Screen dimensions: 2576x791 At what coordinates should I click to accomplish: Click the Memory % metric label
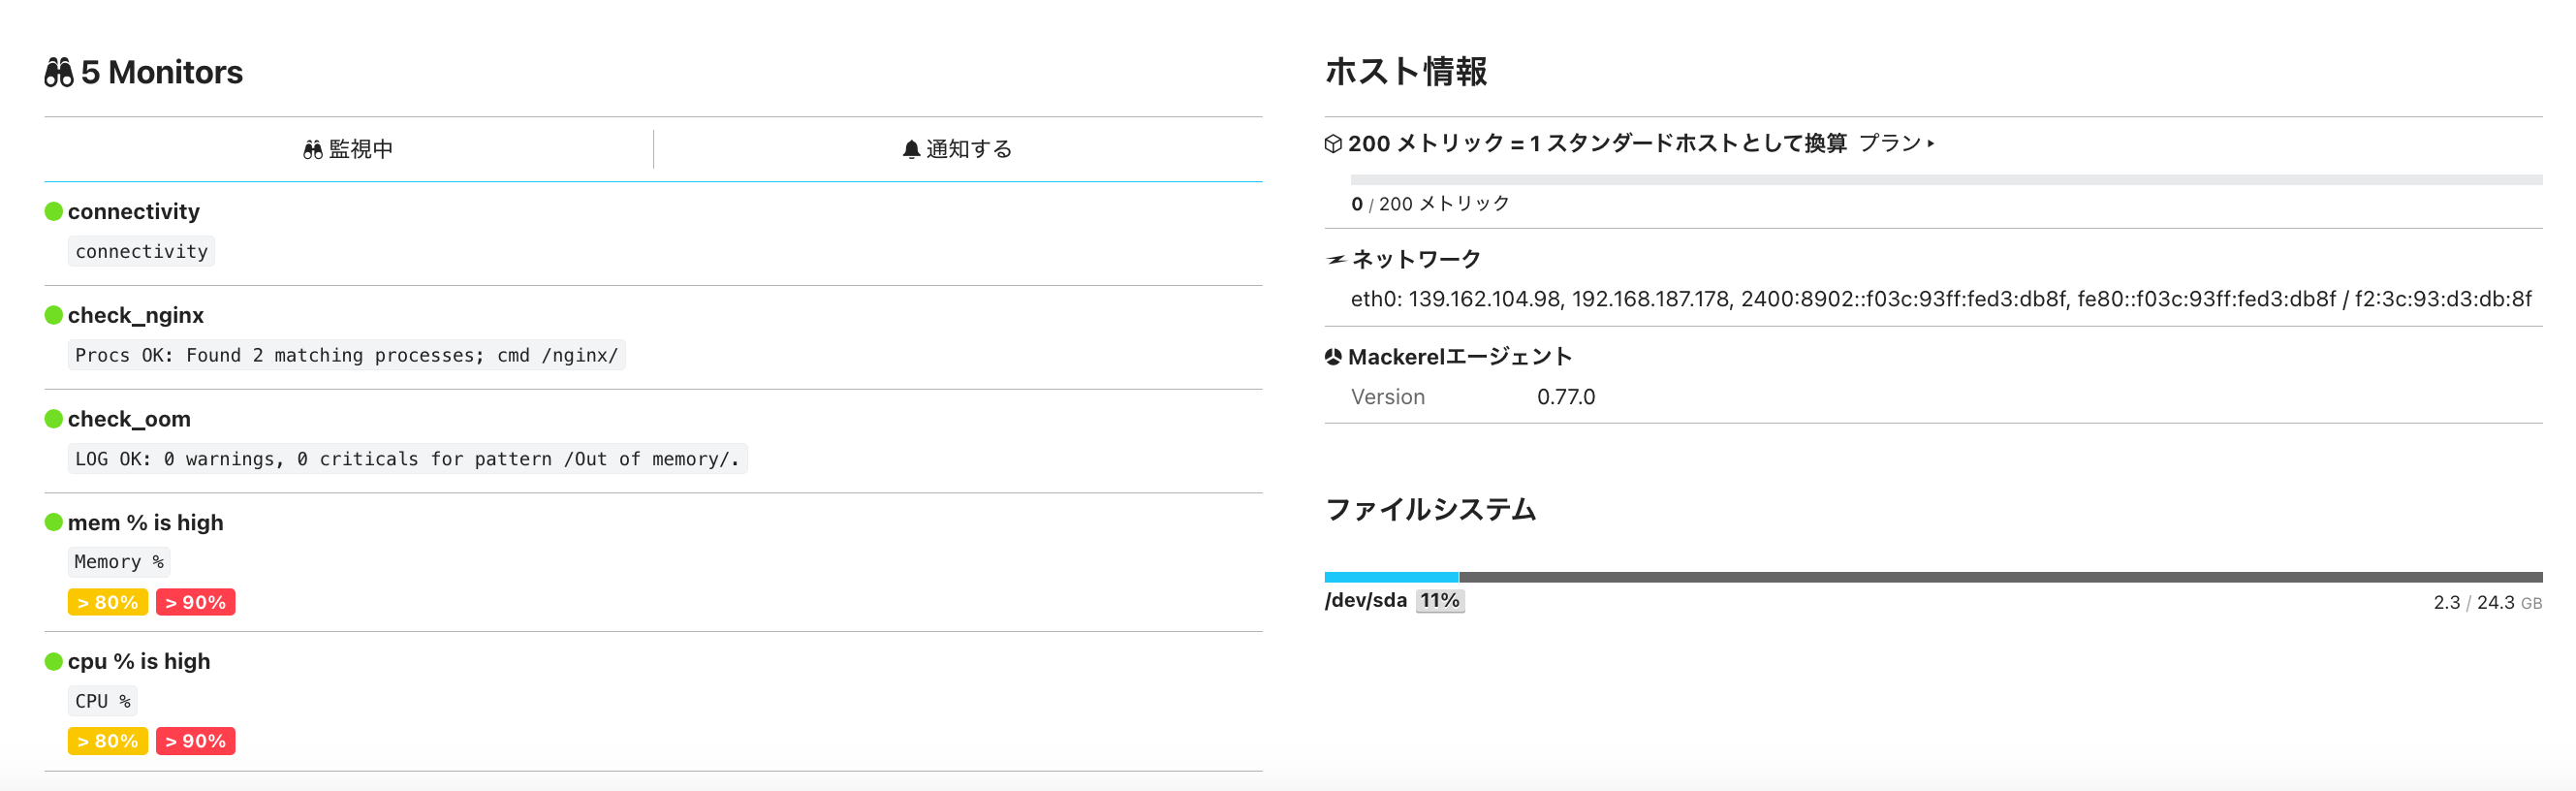[118, 562]
